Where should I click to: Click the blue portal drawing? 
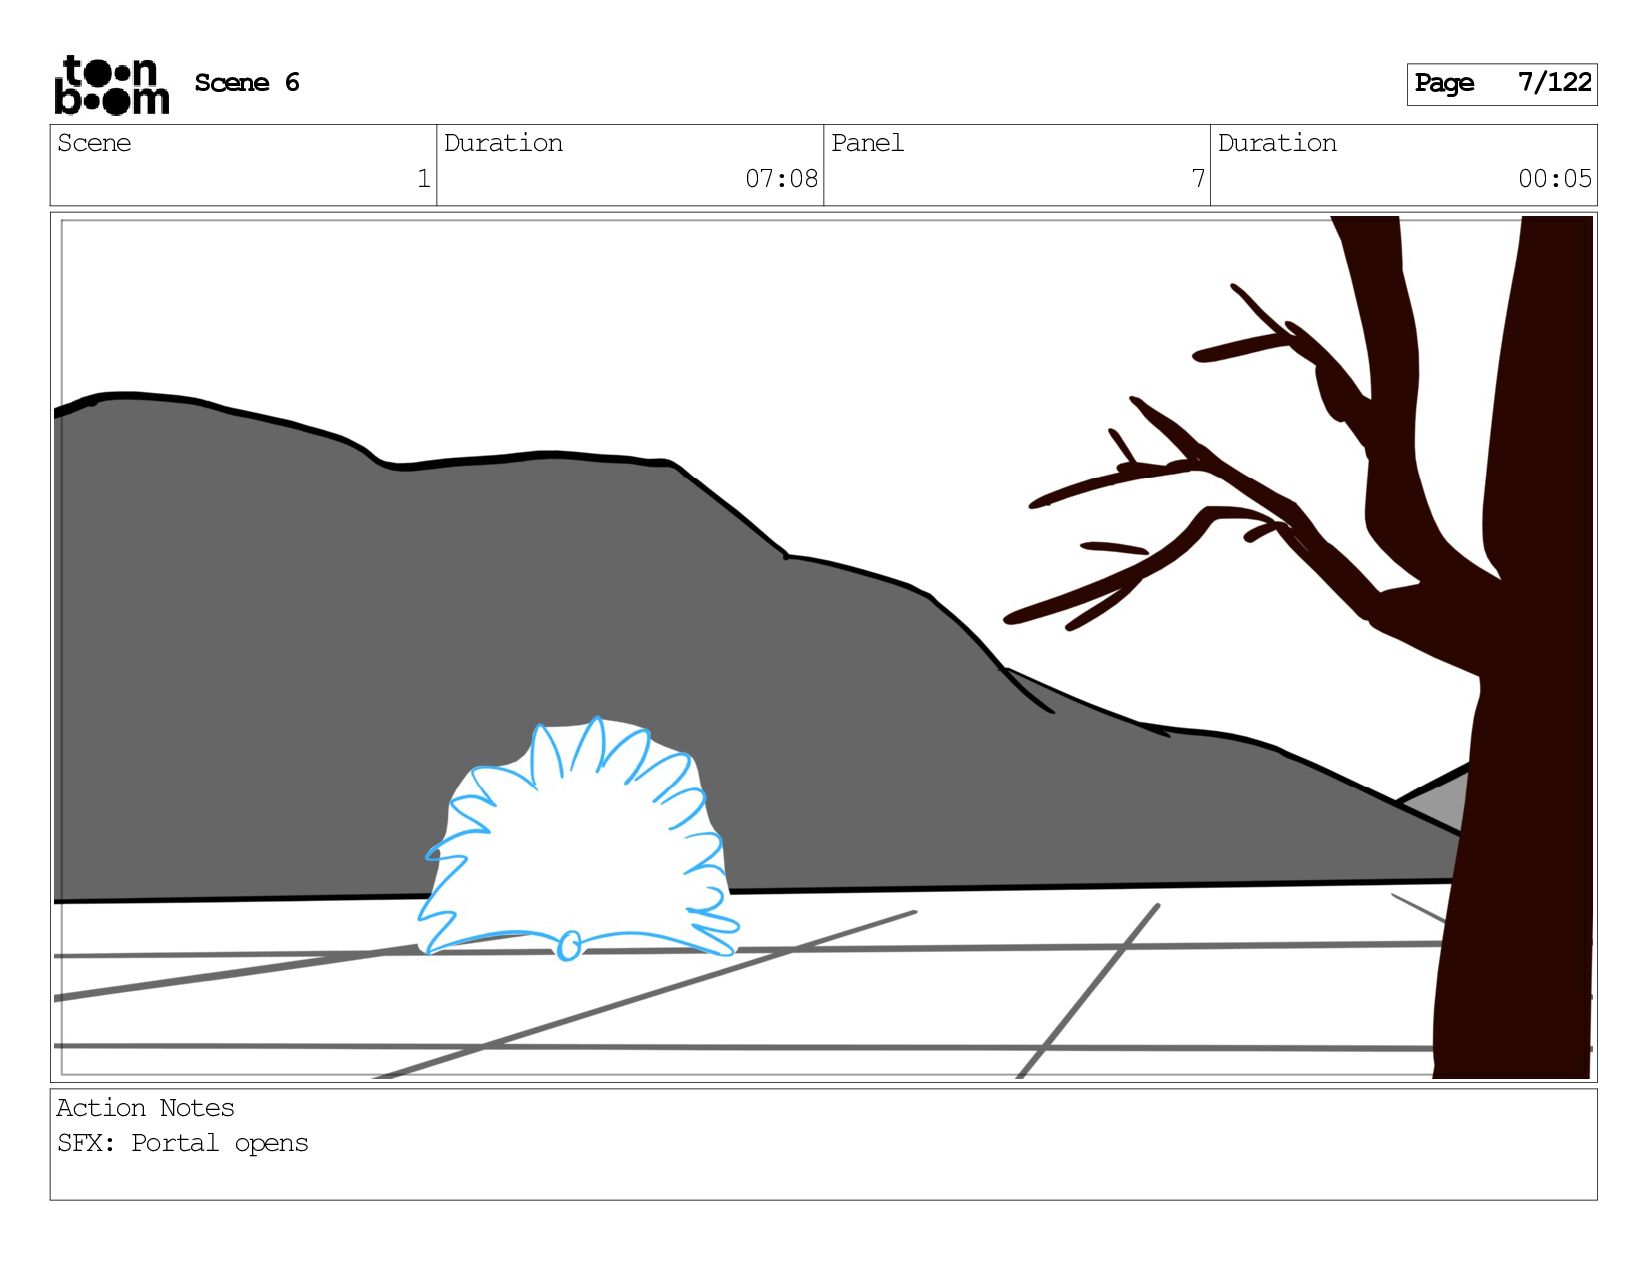(x=578, y=840)
